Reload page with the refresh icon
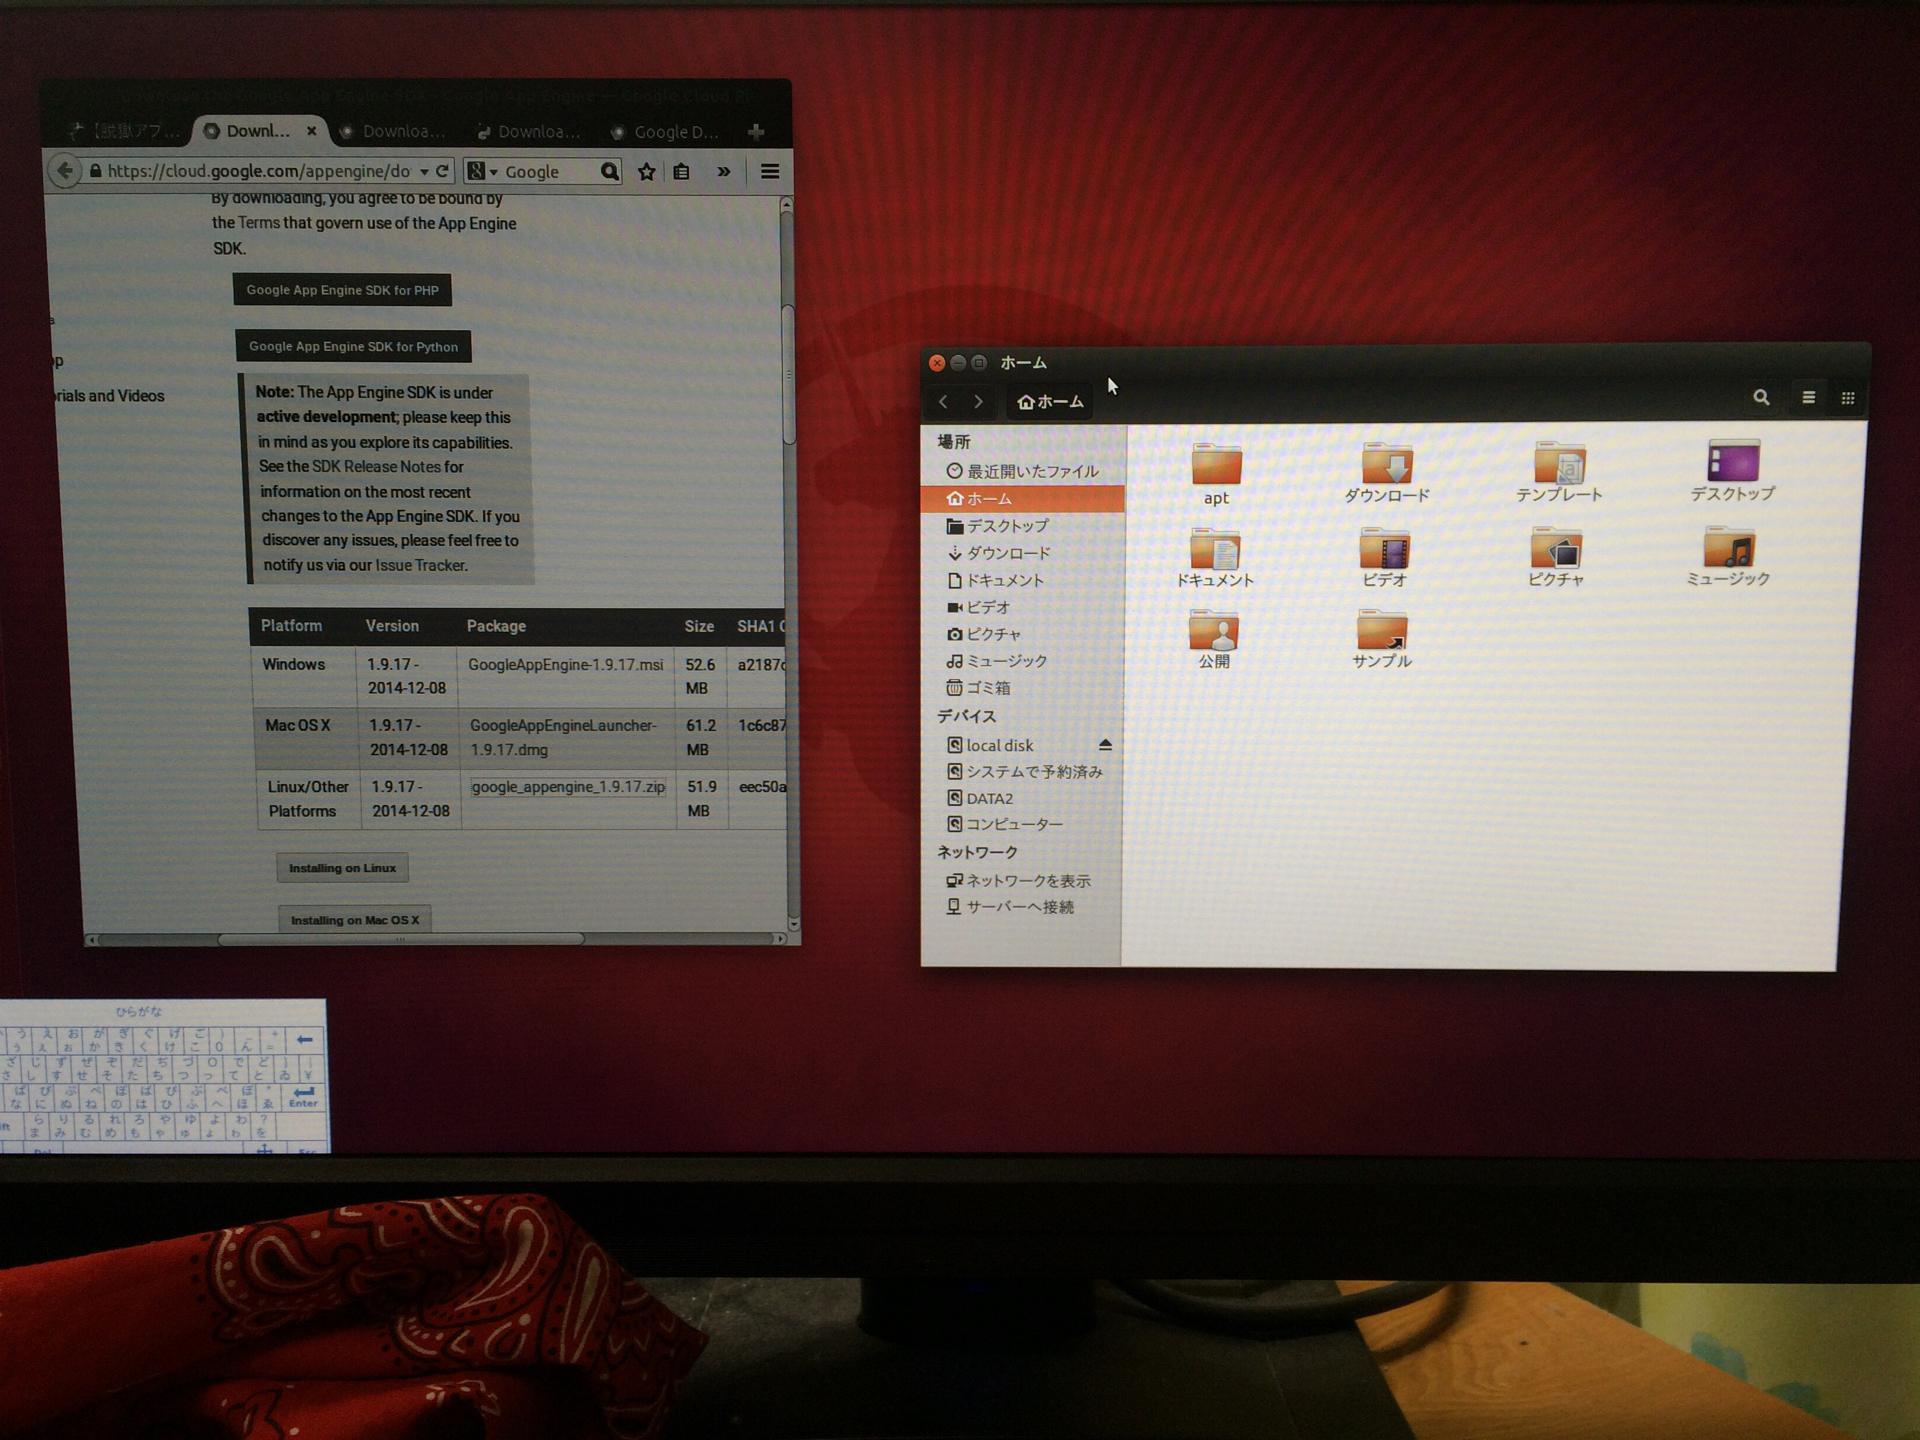The height and width of the screenshot is (1440, 1920). (x=442, y=171)
